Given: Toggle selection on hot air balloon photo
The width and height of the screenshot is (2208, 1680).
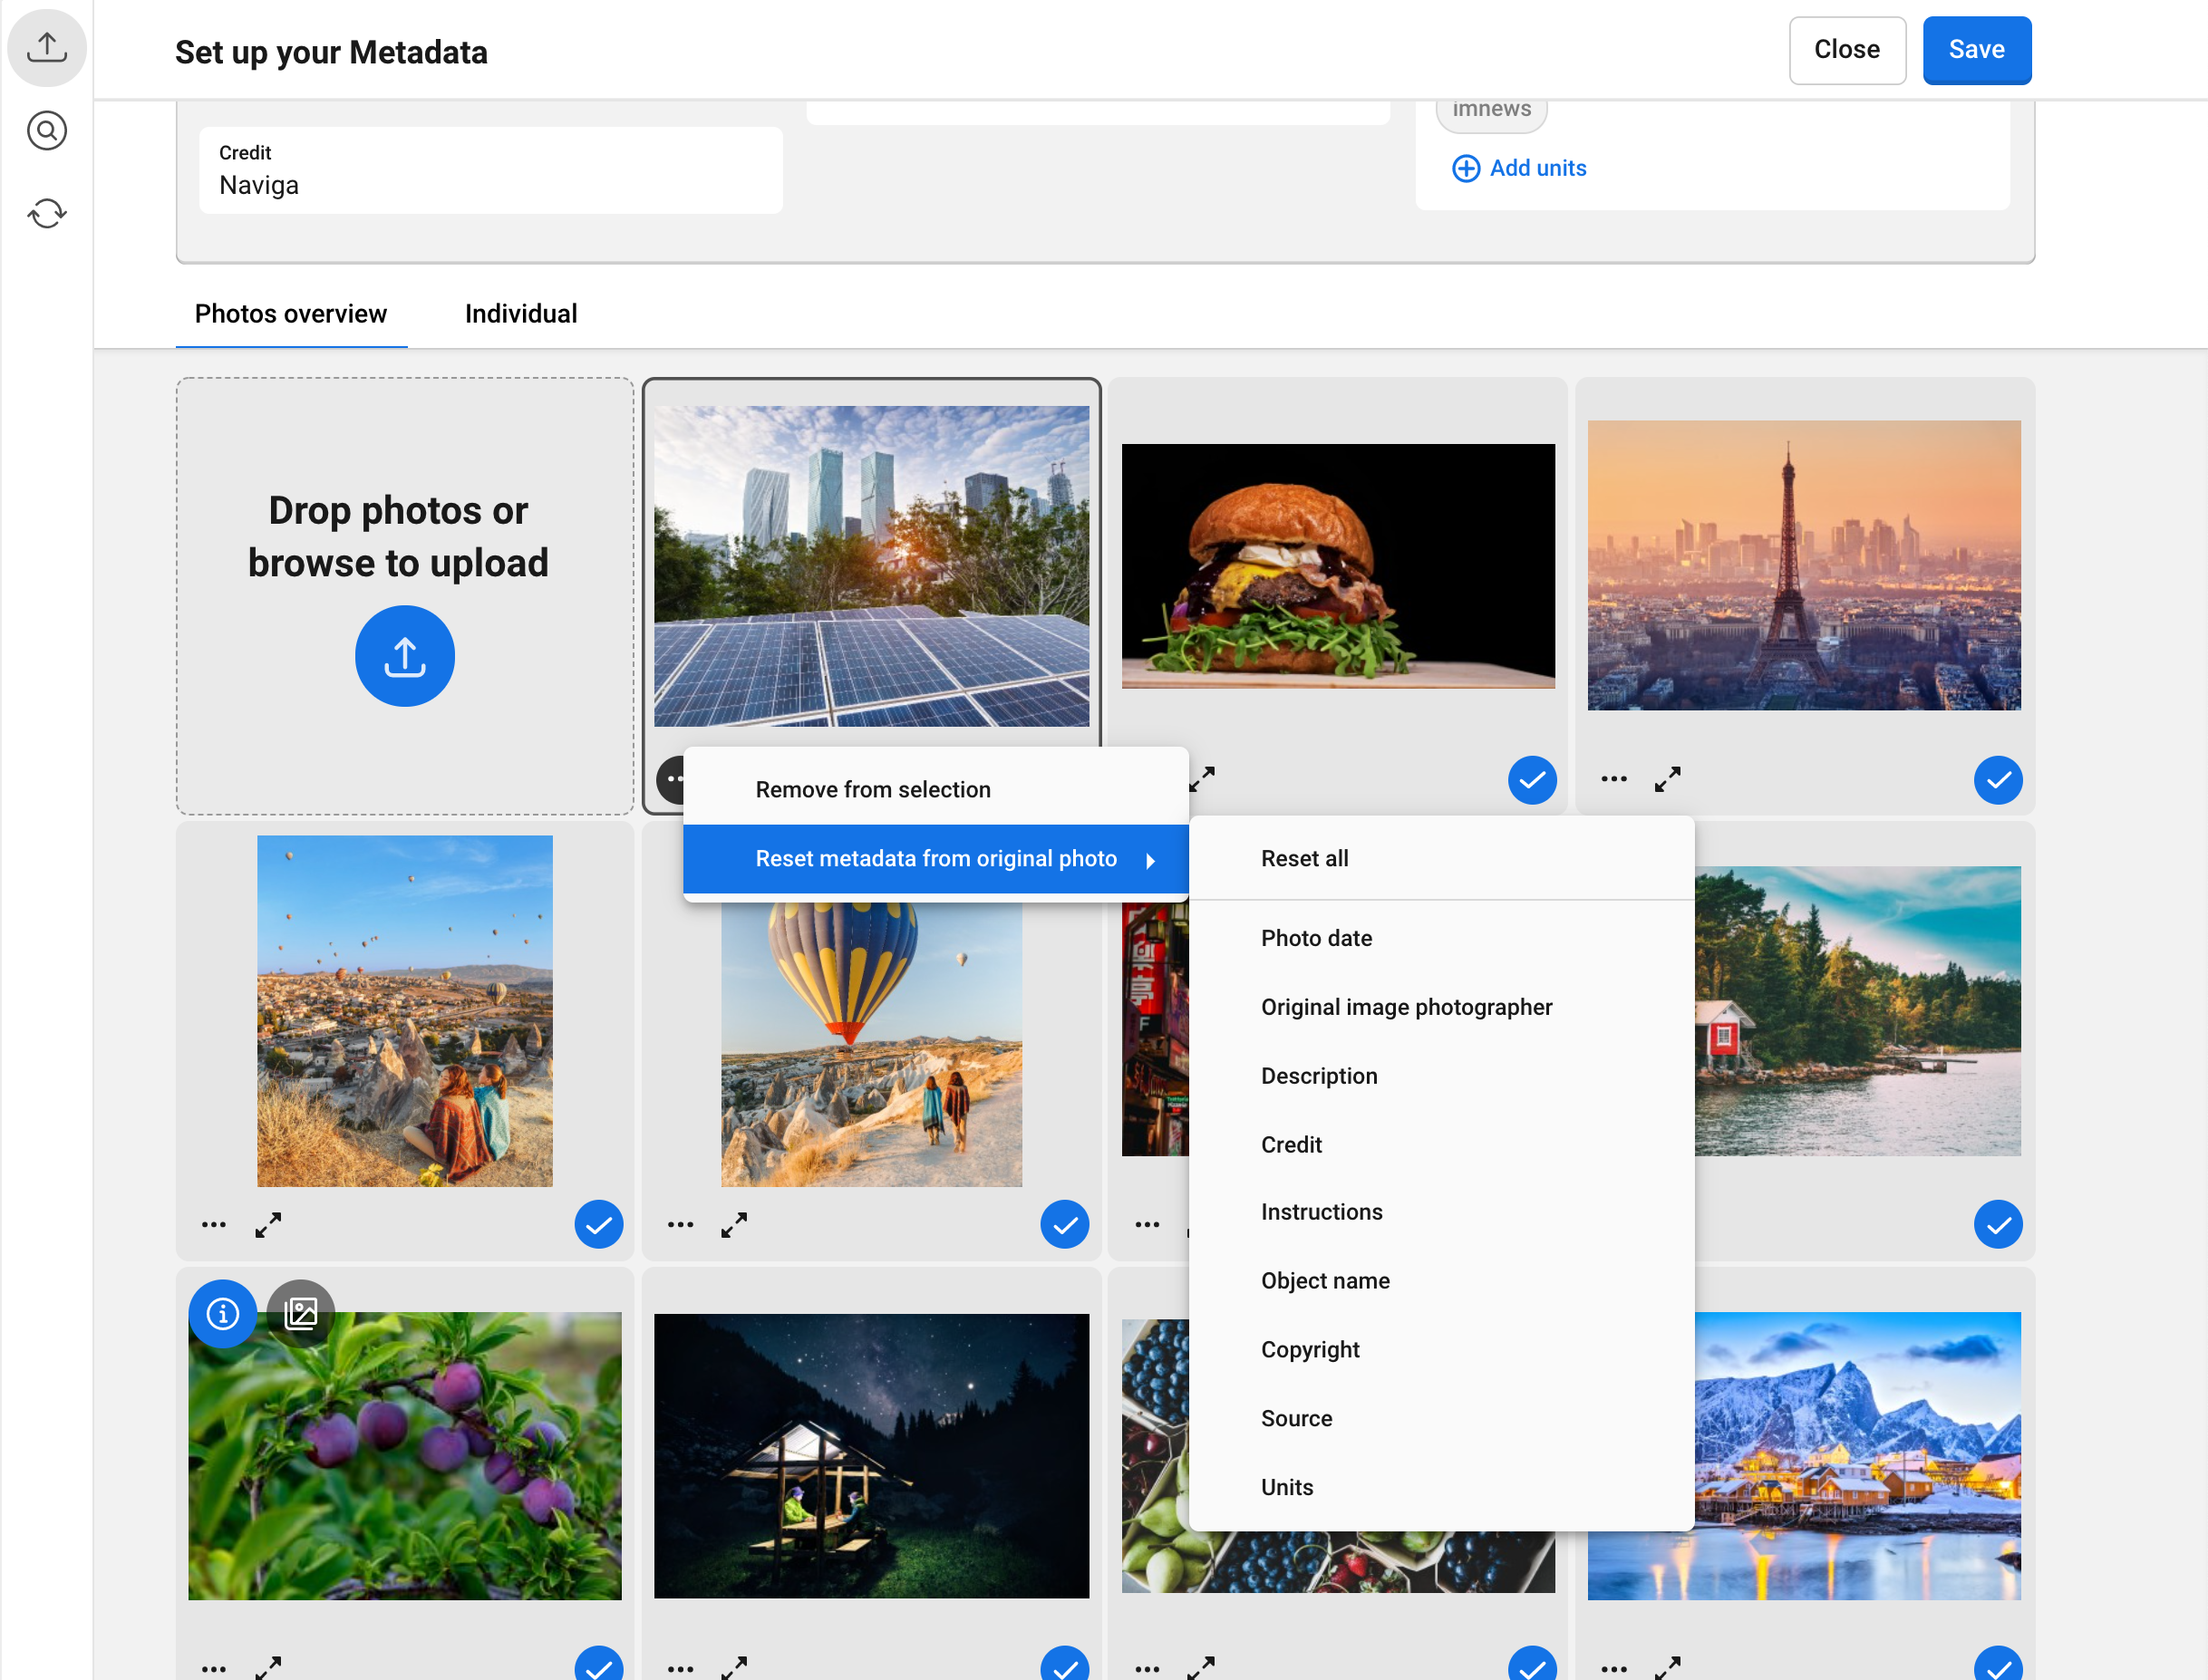Looking at the screenshot, I should pos(1064,1224).
